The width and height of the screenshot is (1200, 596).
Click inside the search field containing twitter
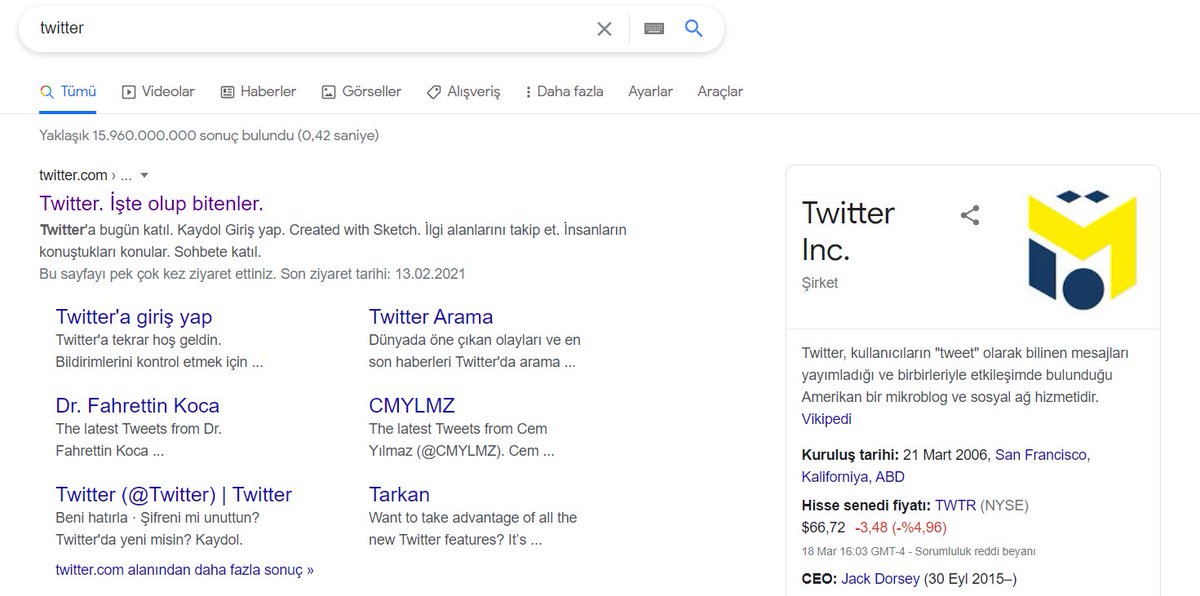[x=310, y=28]
